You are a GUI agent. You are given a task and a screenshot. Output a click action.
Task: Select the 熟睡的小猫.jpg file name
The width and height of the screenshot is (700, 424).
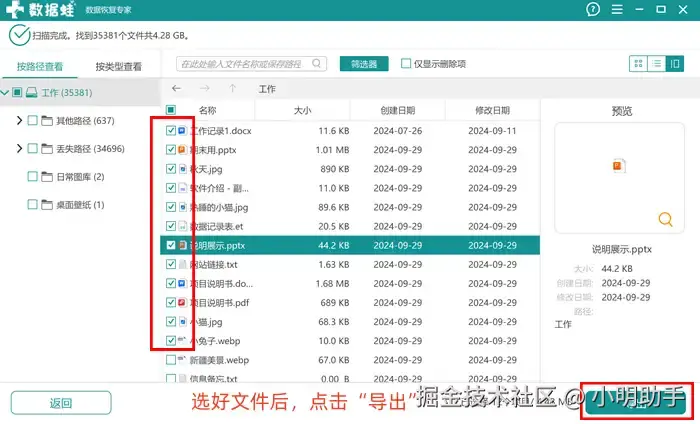click(219, 208)
